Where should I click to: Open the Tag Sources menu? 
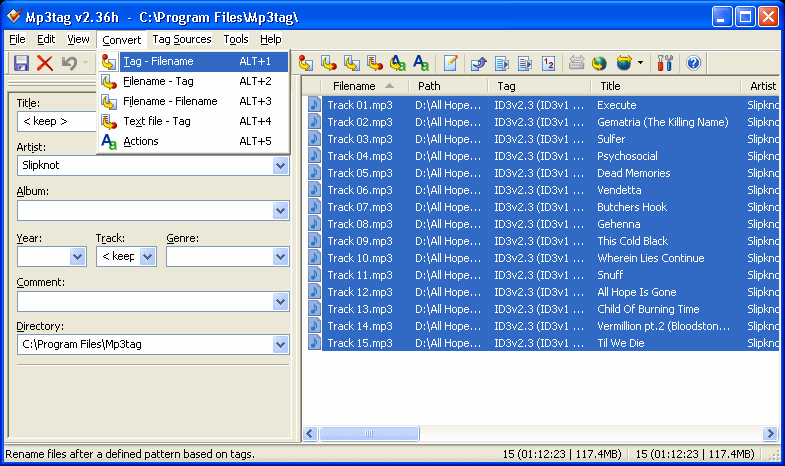tap(182, 39)
